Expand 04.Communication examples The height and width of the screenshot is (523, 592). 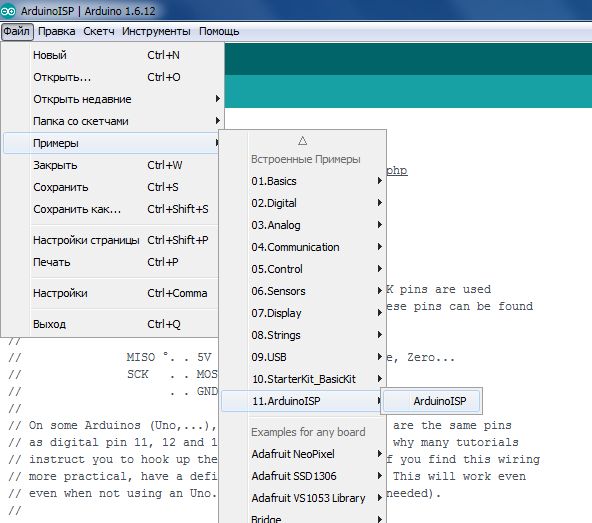click(303, 247)
